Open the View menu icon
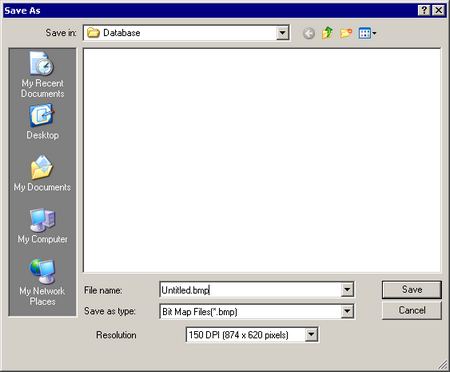The image size is (450, 372). (x=367, y=33)
